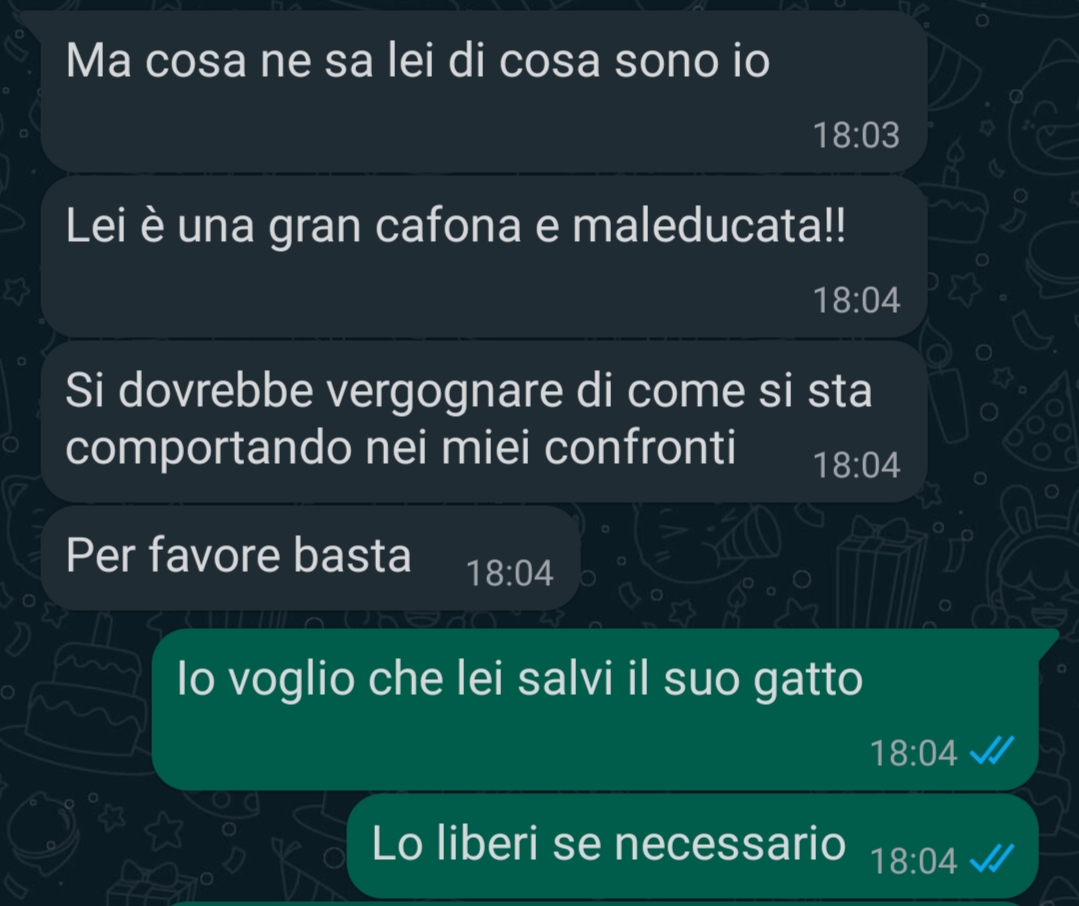The height and width of the screenshot is (906, 1079).
Task: Tap the 18:03 timestamp on the first message
Action: (856, 135)
